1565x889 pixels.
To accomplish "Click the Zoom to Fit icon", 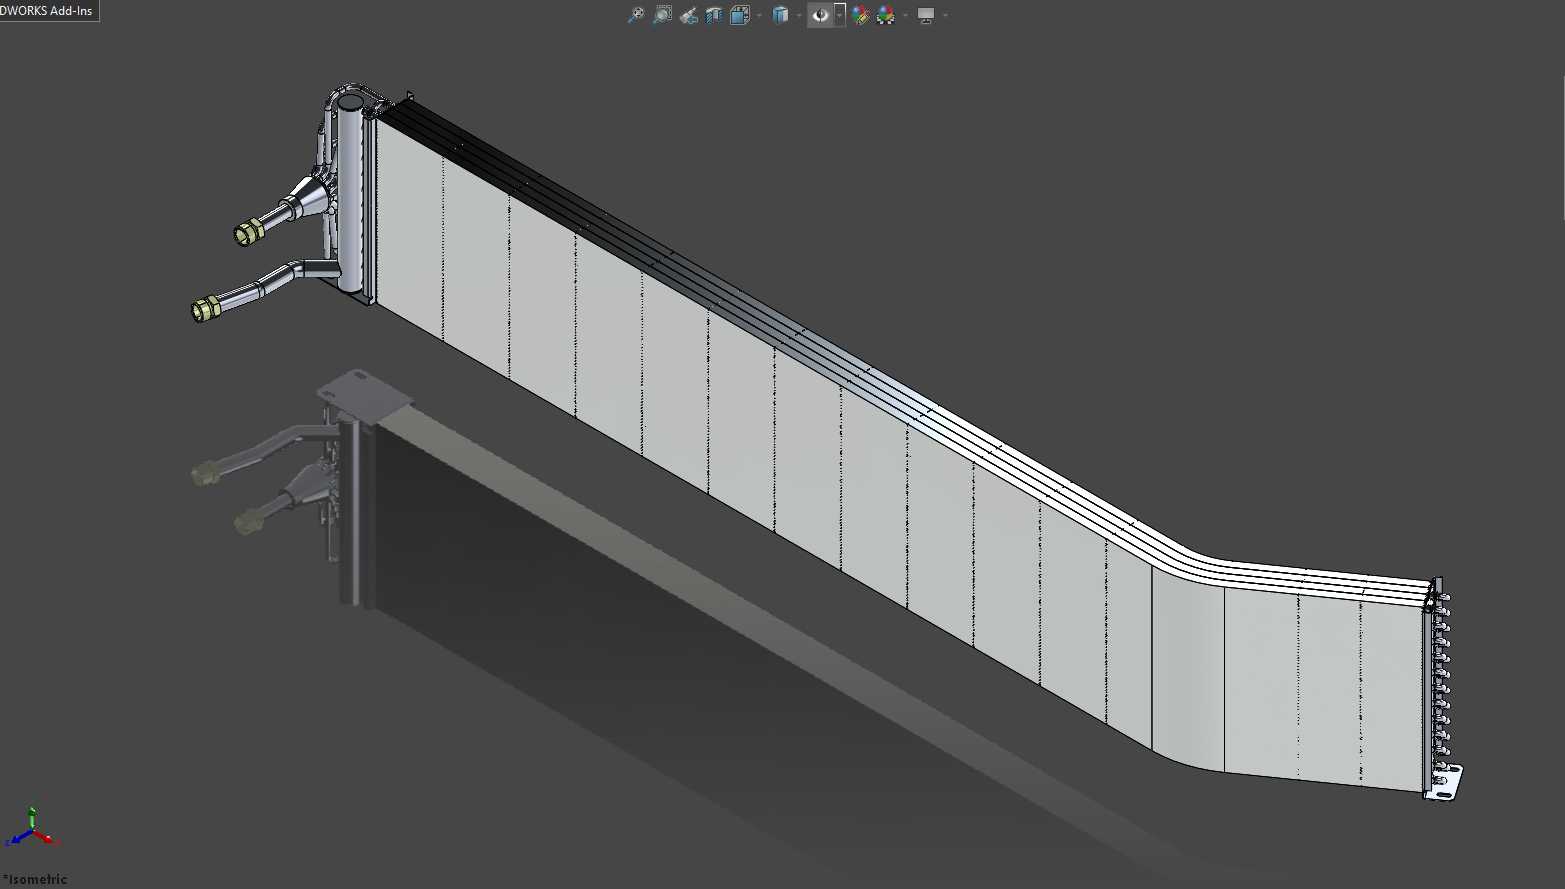I will (636, 15).
